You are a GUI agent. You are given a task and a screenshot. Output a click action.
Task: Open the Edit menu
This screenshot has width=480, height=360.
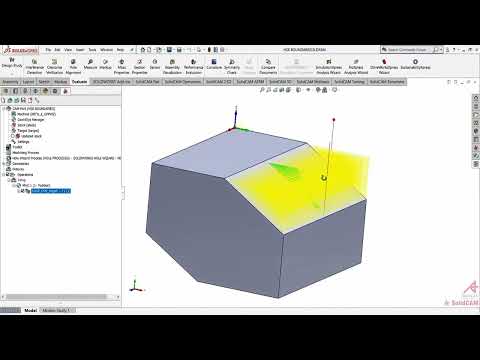point(57,50)
